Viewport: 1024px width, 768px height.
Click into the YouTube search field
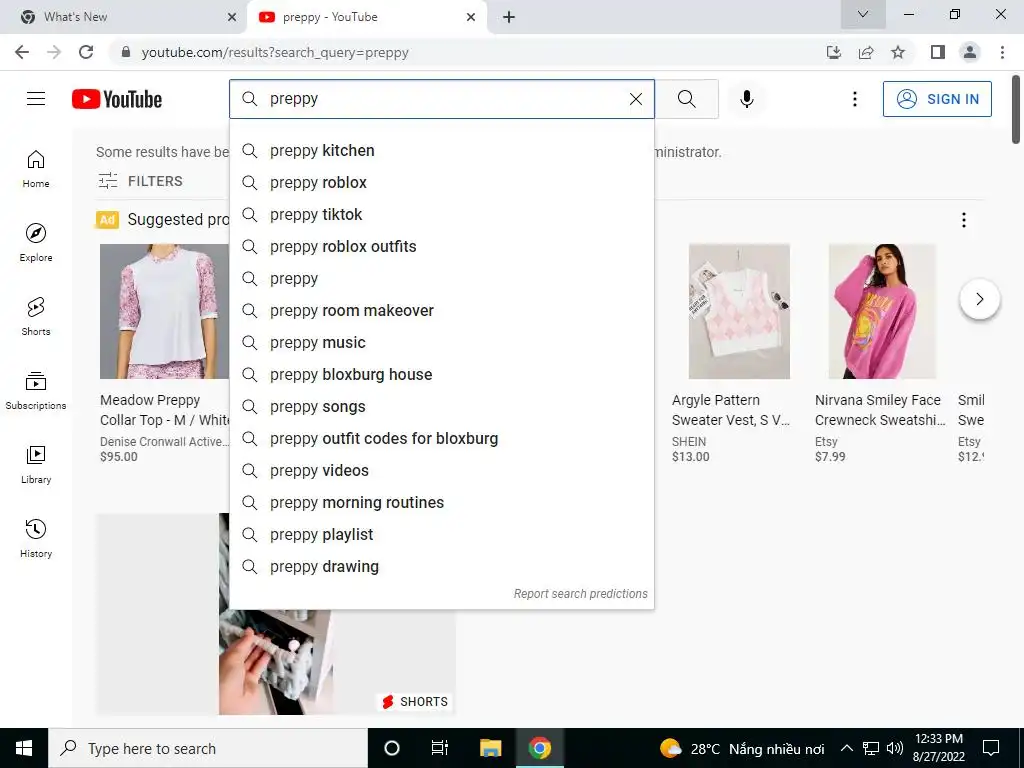pyautogui.click(x=441, y=99)
